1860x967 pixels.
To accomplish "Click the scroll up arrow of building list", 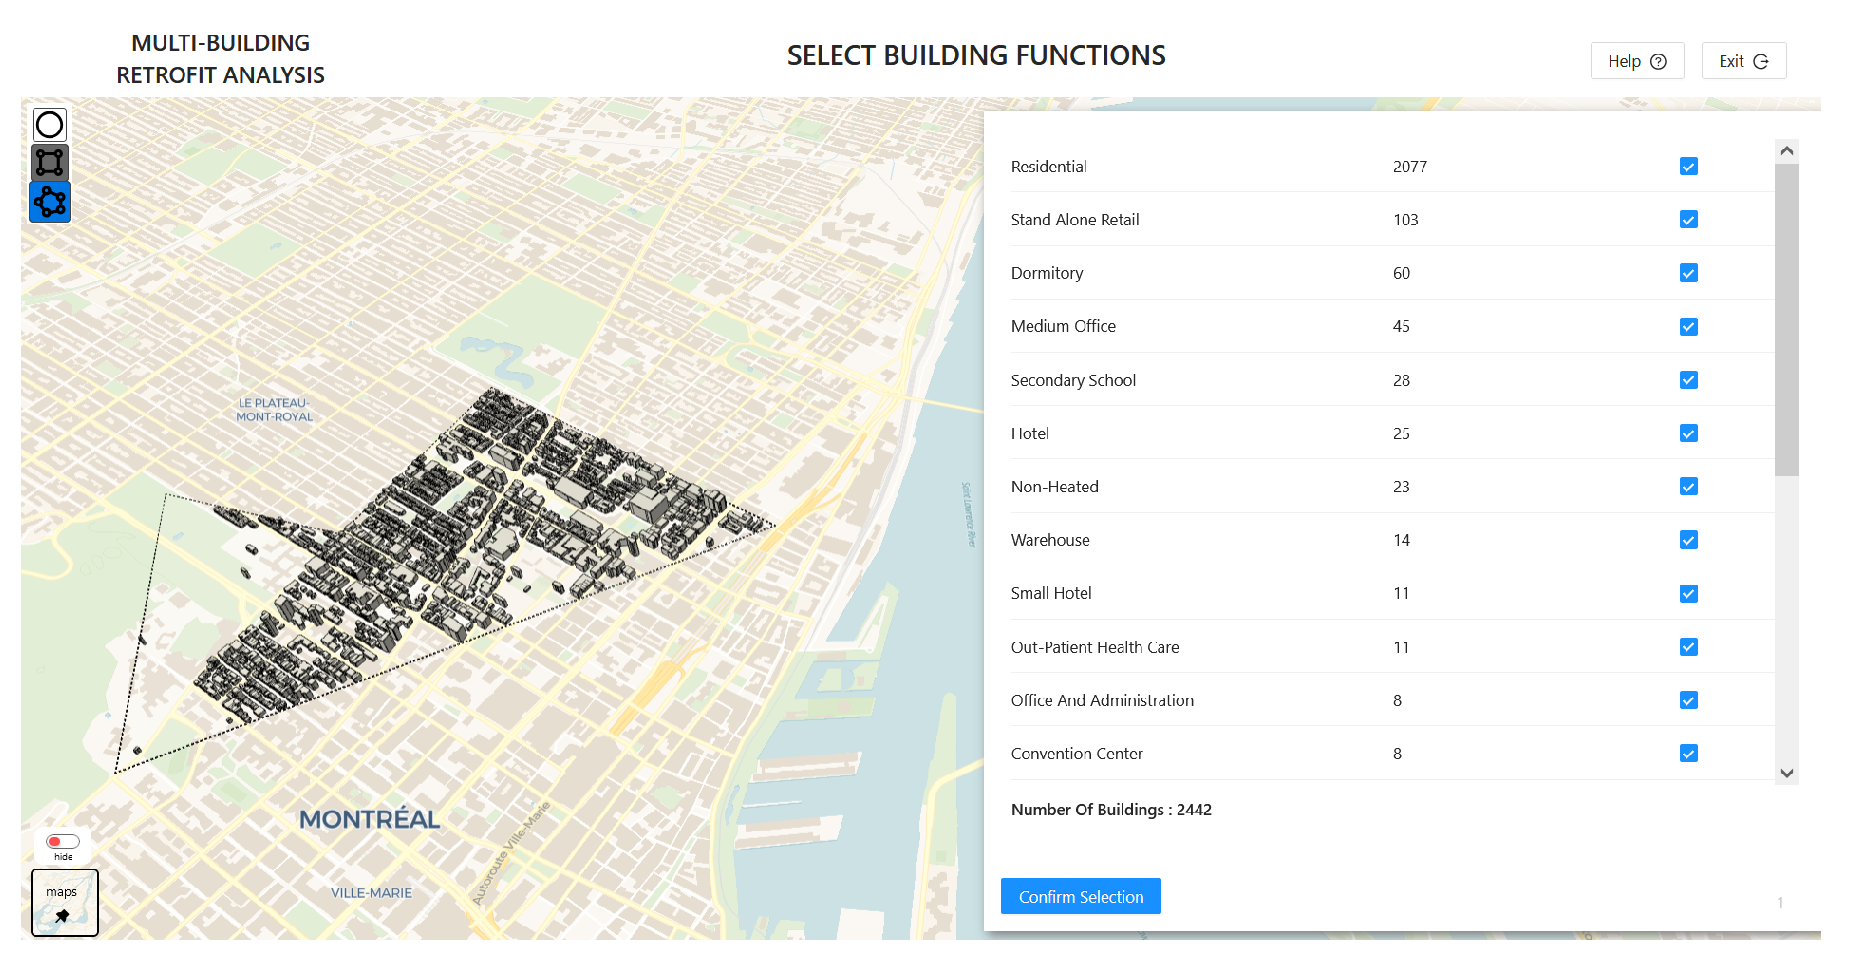I will pos(1786,151).
